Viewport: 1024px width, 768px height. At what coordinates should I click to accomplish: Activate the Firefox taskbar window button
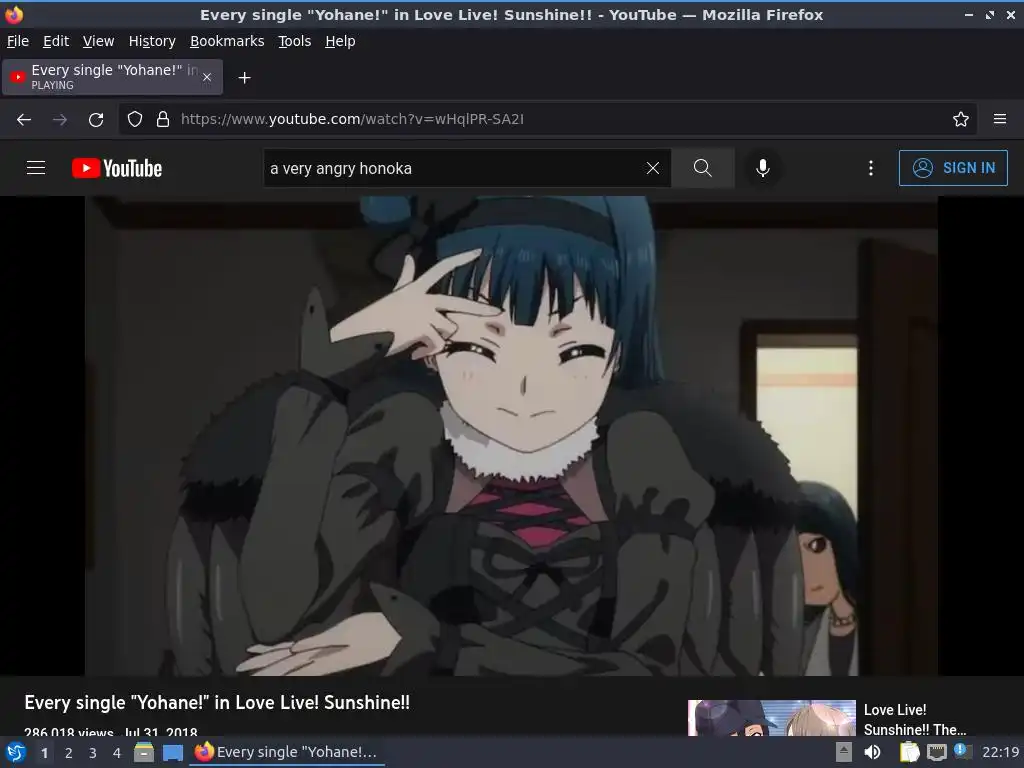(287, 752)
